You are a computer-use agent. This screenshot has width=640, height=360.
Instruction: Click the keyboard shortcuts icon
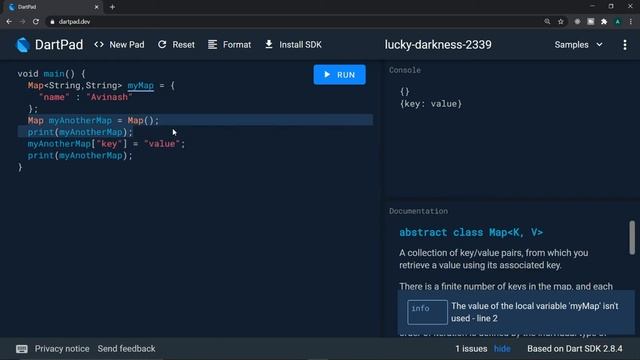(x=22, y=349)
